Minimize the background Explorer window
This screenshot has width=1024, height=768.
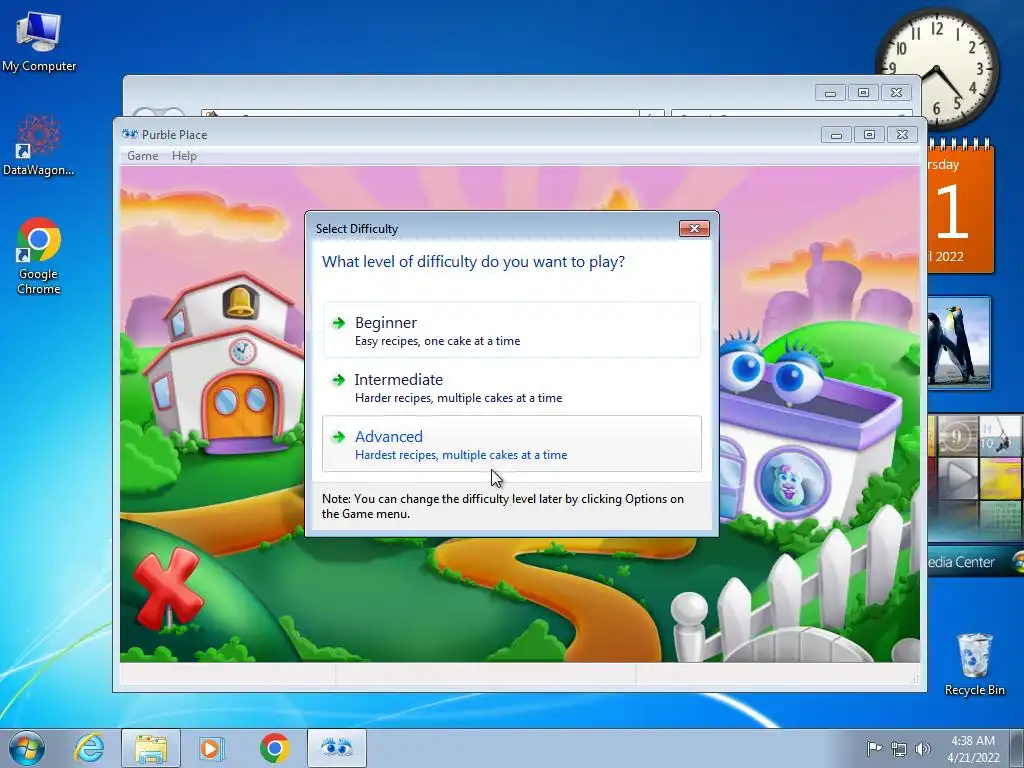coord(830,93)
